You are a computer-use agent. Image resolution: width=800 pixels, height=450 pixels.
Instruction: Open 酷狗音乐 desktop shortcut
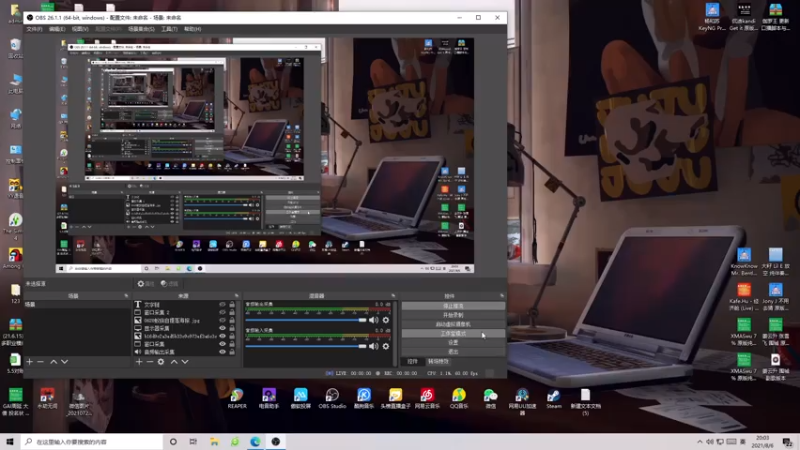coord(364,398)
